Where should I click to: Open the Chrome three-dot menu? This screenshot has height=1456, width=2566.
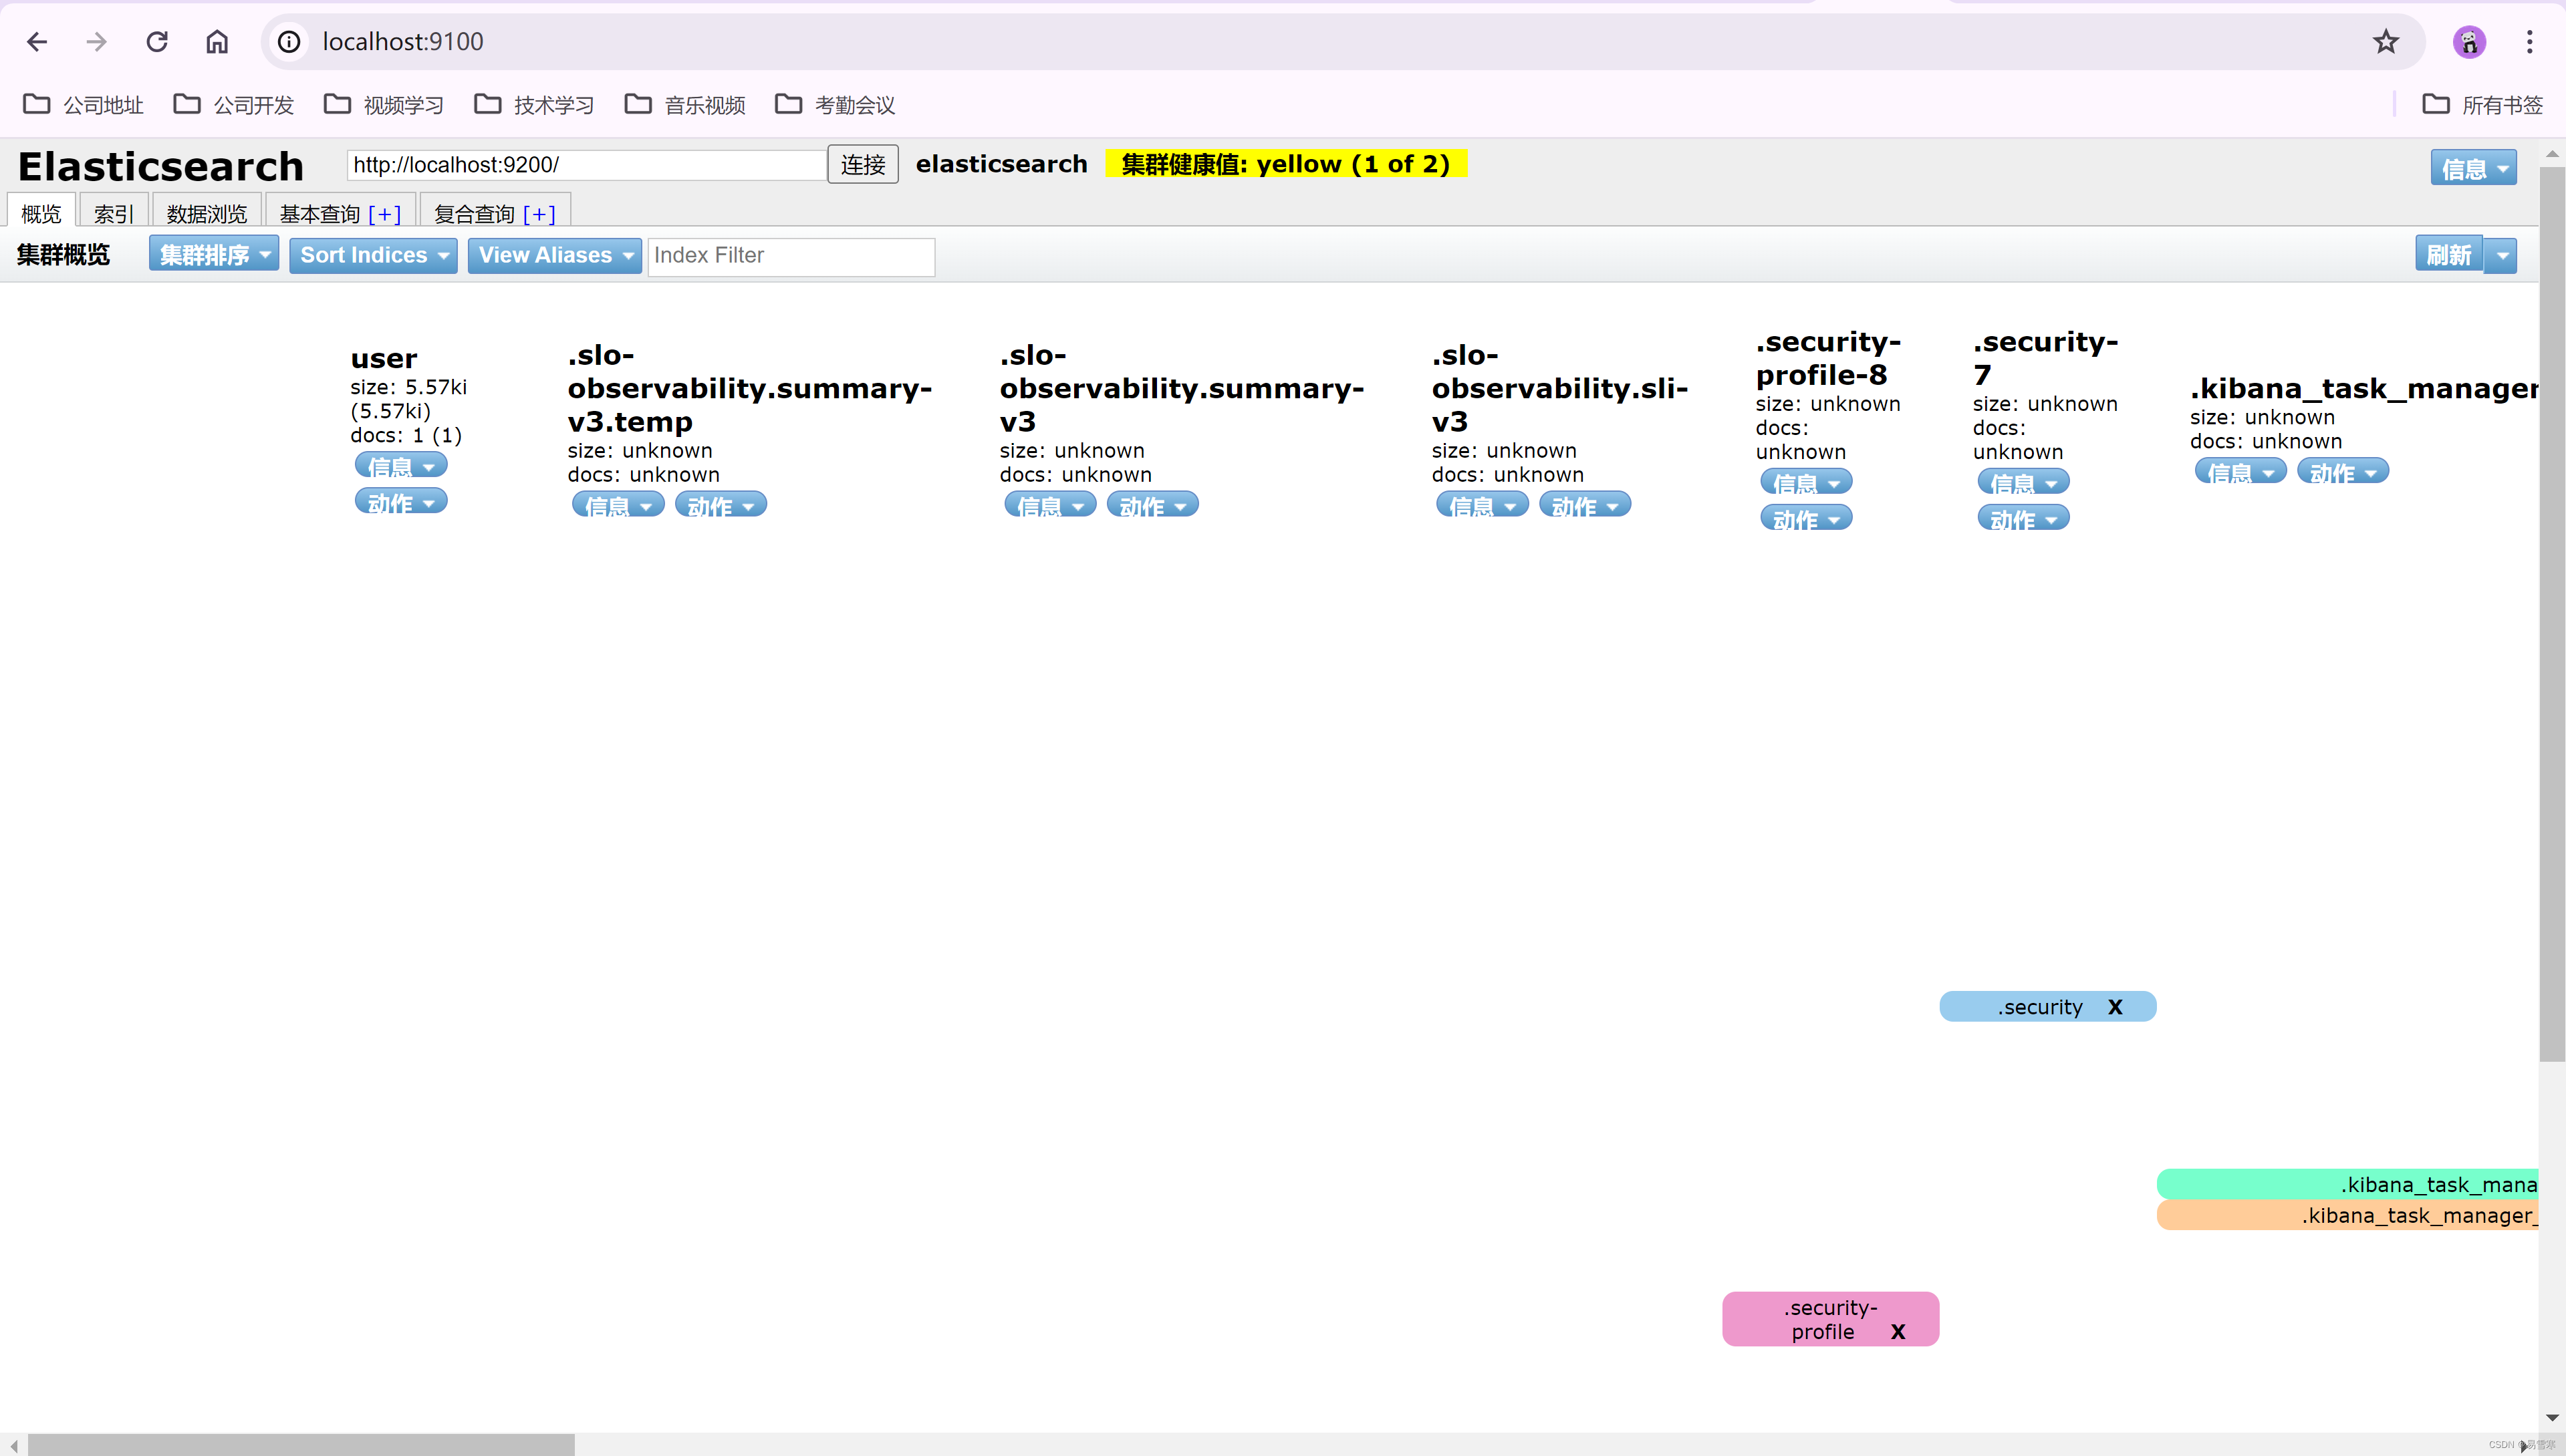tap(2529, 41)
